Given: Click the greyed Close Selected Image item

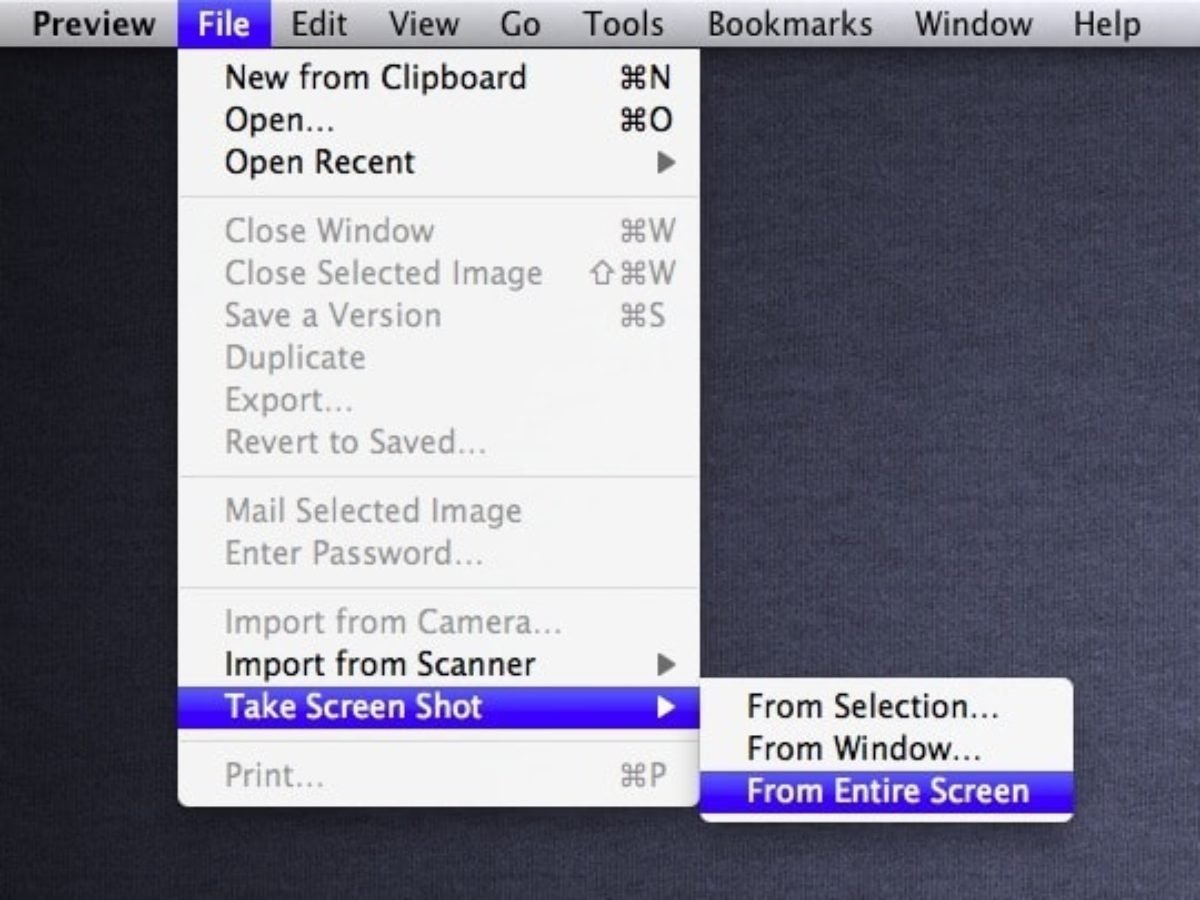Looking at the screenshot, I should (438, 273).
